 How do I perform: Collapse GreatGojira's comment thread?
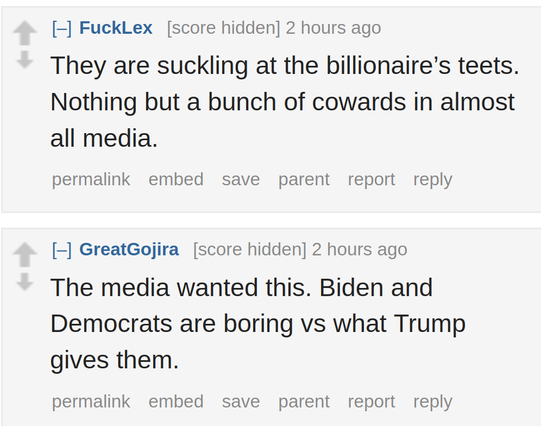point(62,250)
